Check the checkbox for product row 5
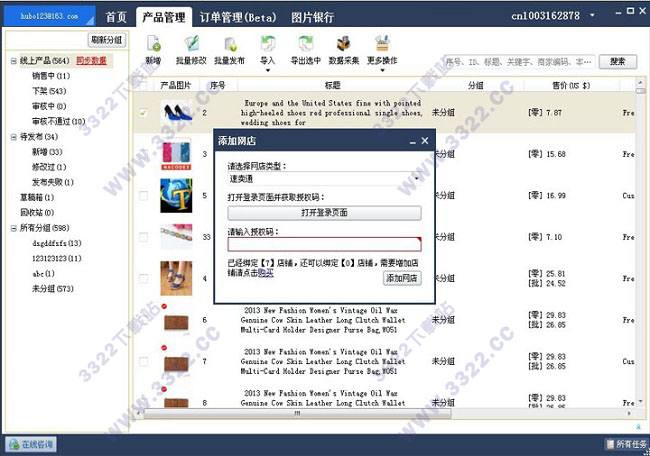Viewport: 650px width, 456px height. (143, 195)
